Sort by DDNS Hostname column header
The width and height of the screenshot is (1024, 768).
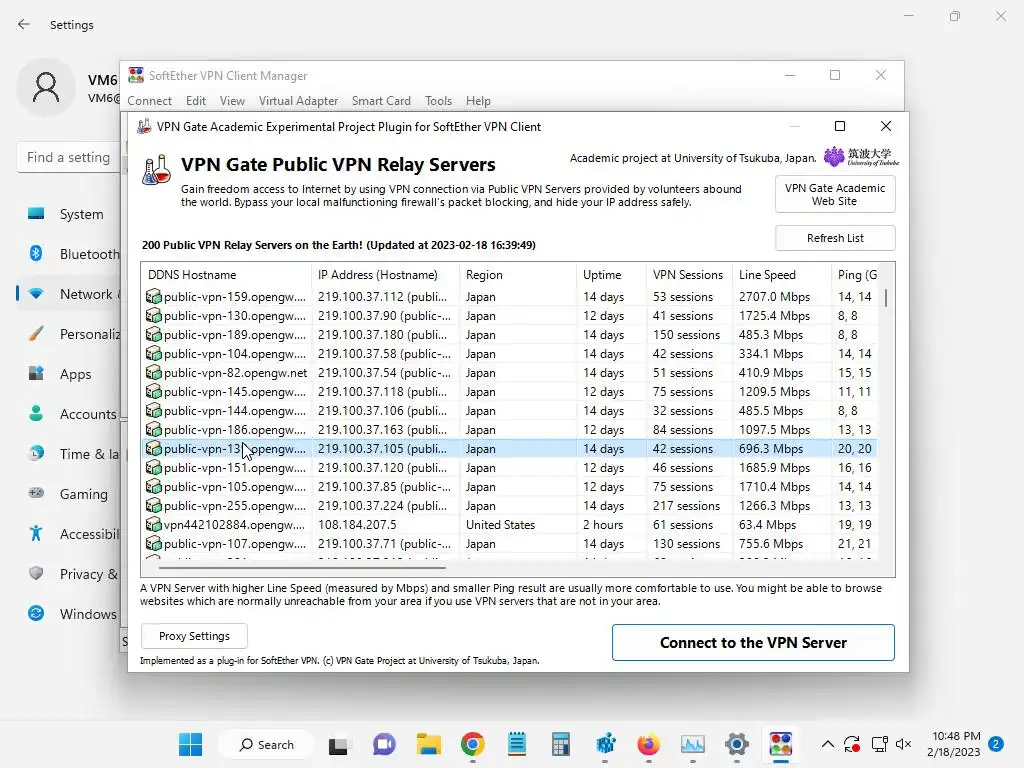(226, 275)
